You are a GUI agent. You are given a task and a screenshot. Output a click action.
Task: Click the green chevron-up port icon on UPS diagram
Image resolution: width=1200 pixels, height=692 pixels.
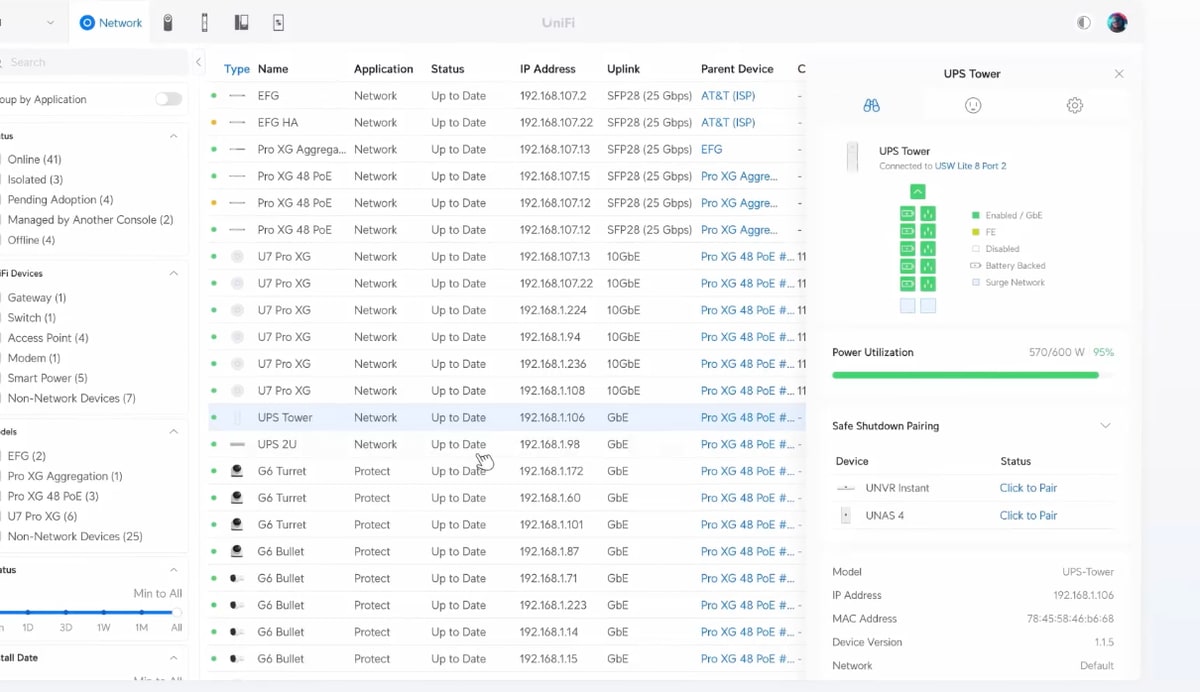click(x=917, y=192)
